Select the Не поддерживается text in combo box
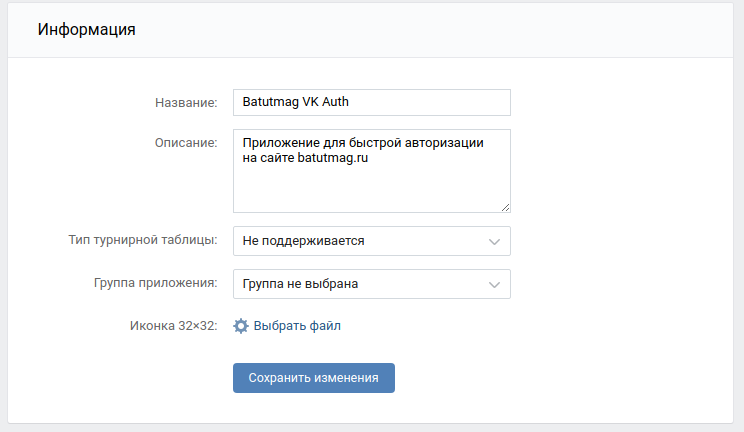Image resolution: width=744 pixels, height=432 pixels. pos(303,241)
